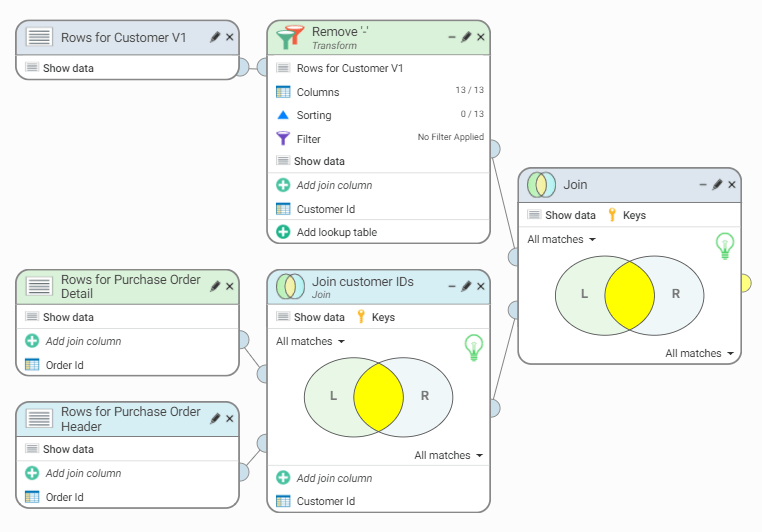
Task: Expand the upper All matches dropdown in Join customer IDs
Action: pos(310,341)
